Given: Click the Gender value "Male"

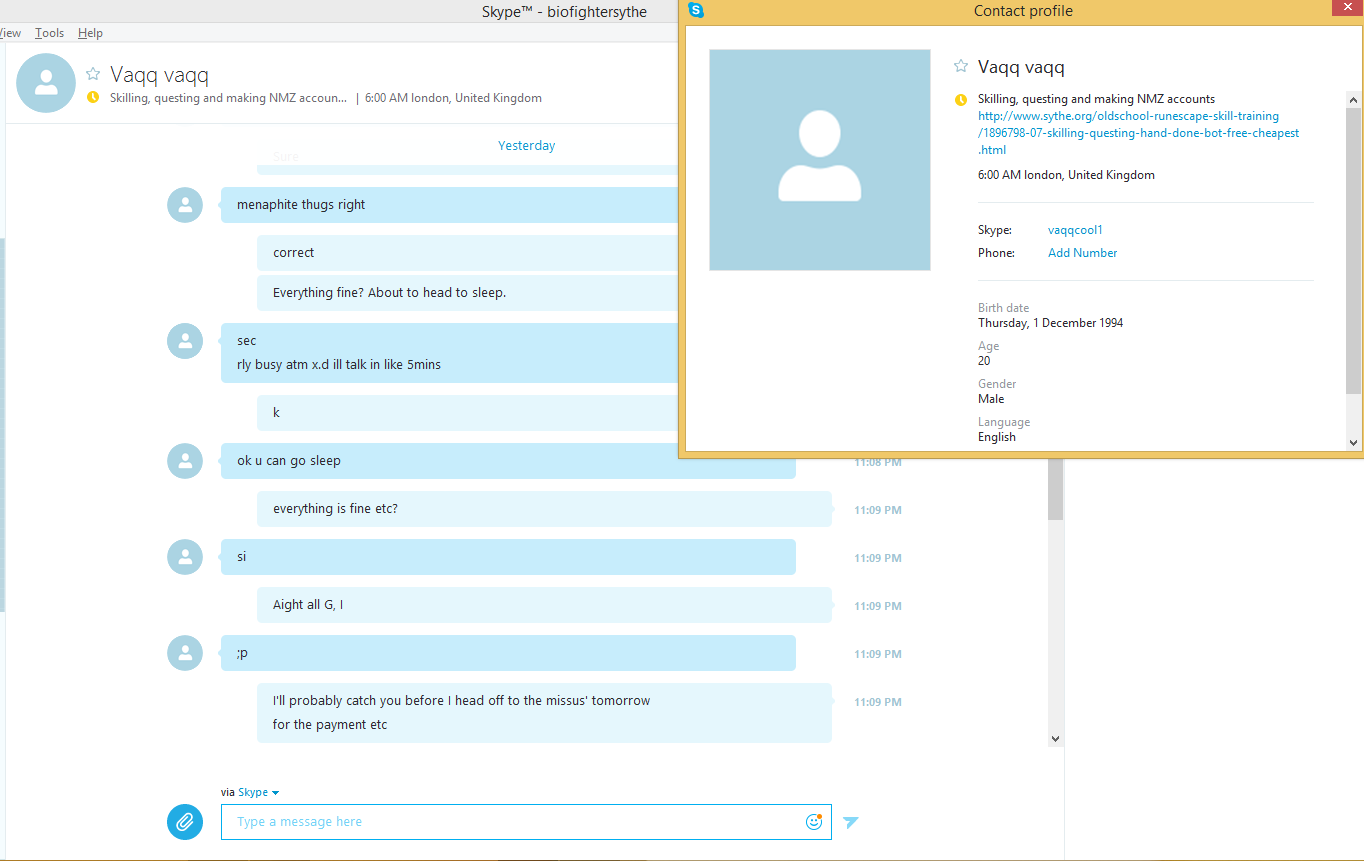Looking at the screenshot, I should pos(991,399).
